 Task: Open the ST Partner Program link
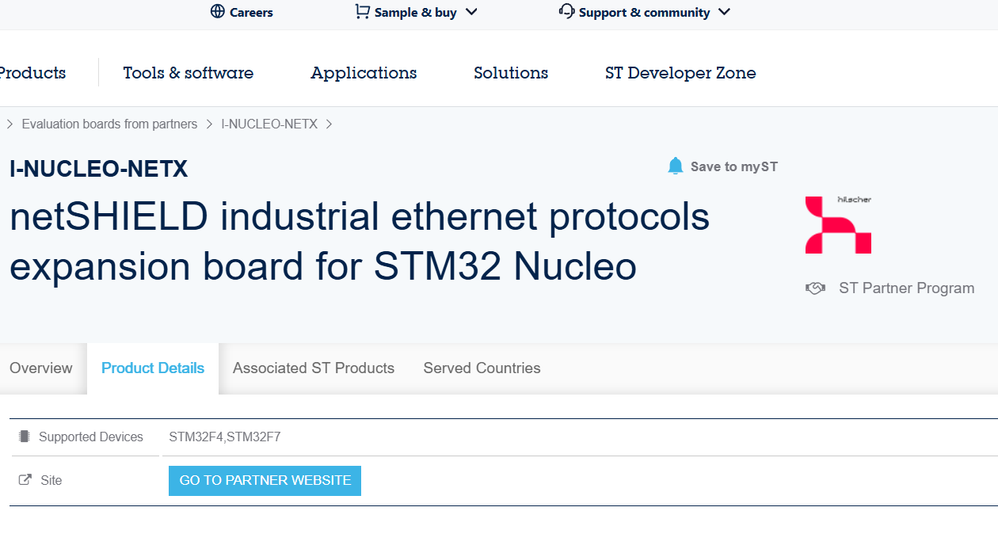tap(906, 288)
